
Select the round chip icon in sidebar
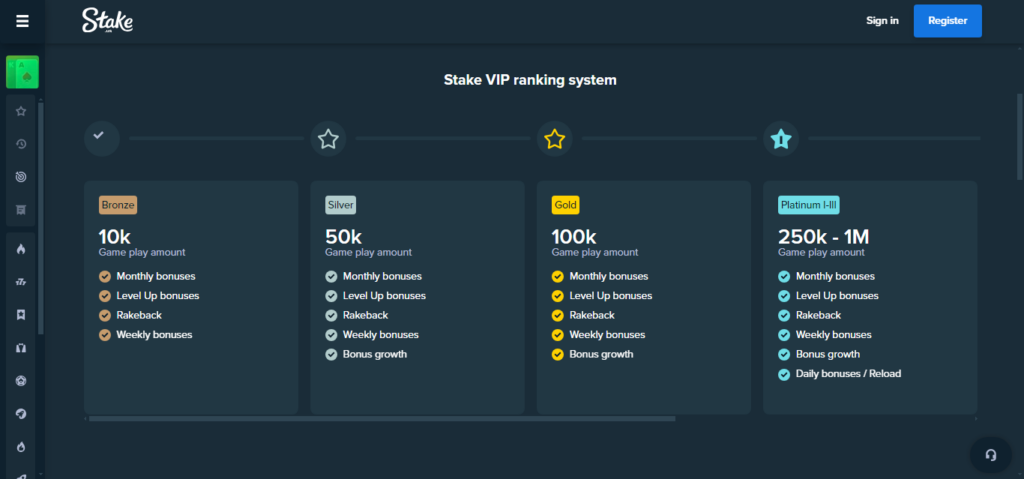pos(21,381)
